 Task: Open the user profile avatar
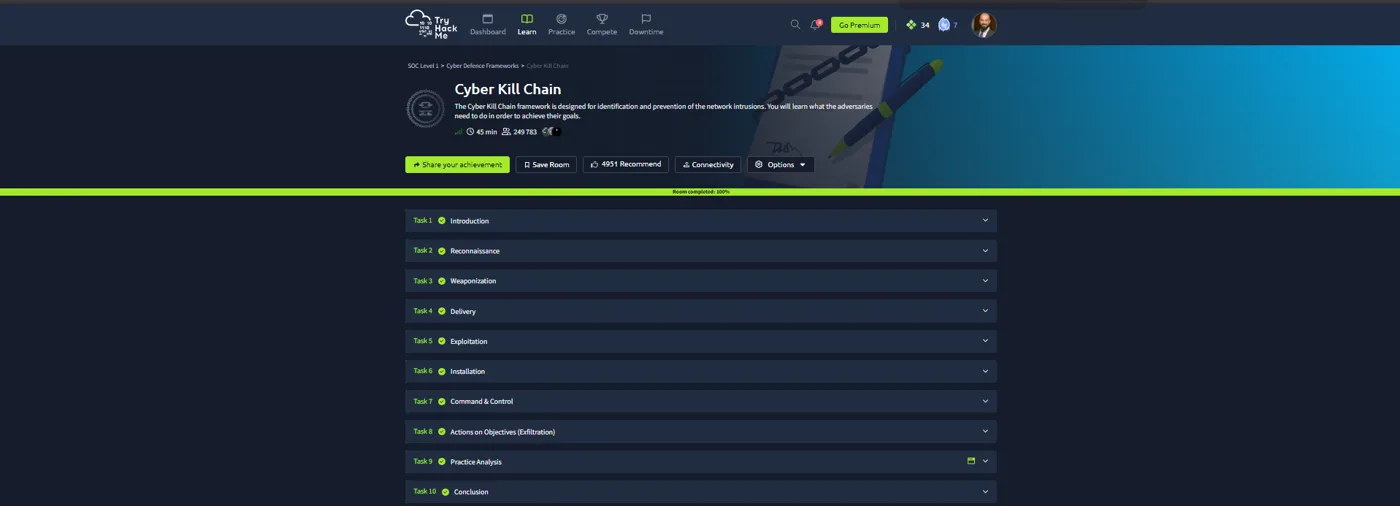[984, 25]
